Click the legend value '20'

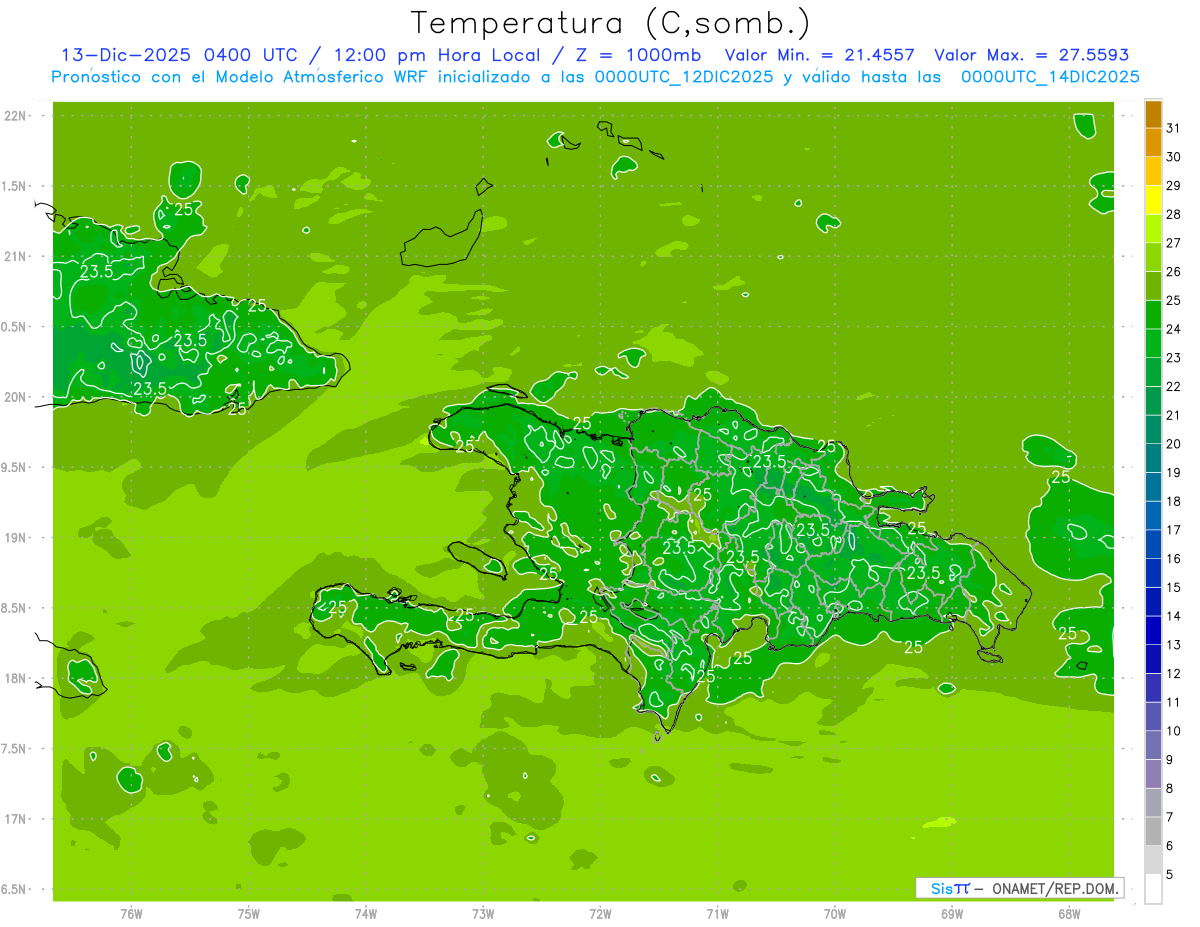(1173, 444)
